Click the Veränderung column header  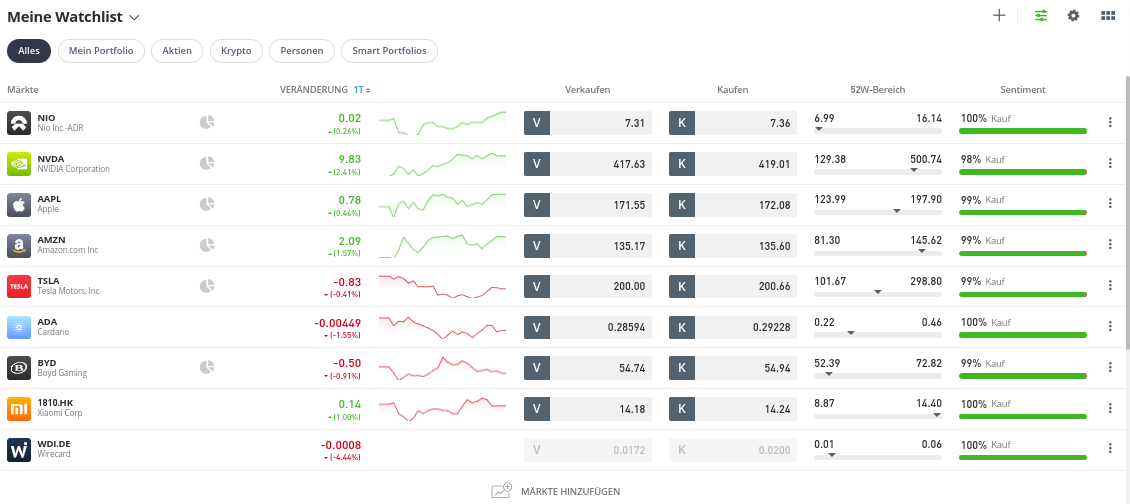(x=314, y=90)
